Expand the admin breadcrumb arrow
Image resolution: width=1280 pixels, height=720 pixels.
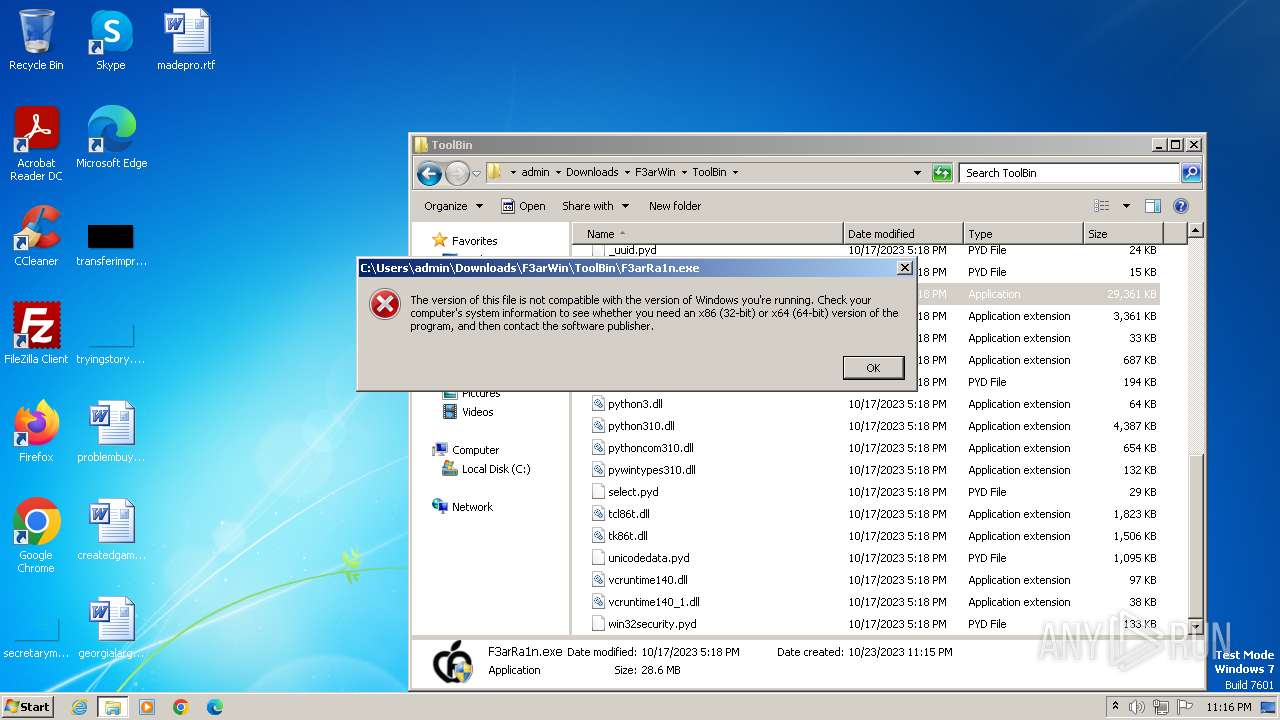tap(558, 173)
